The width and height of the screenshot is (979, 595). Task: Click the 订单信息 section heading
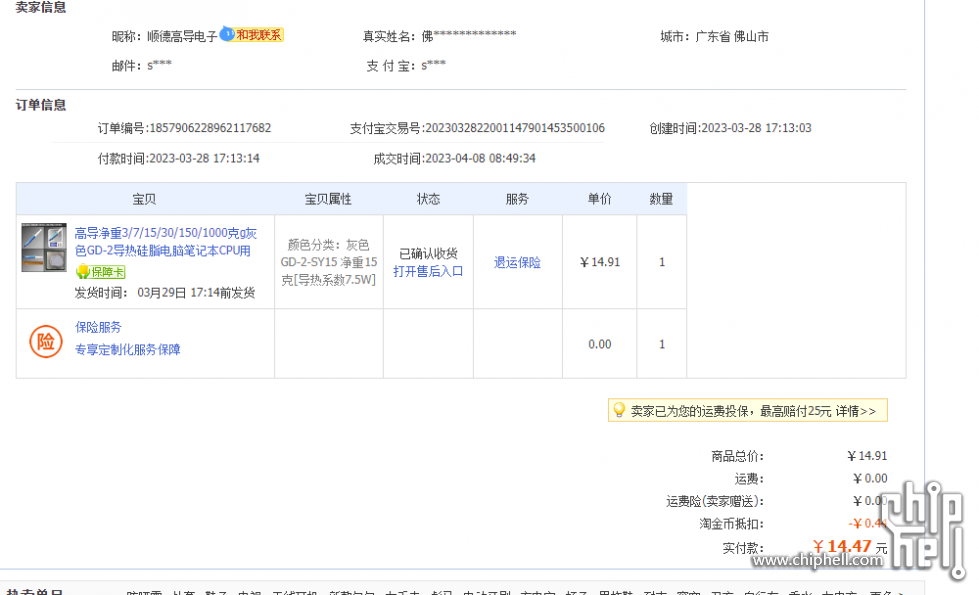[x=41, y=105]
